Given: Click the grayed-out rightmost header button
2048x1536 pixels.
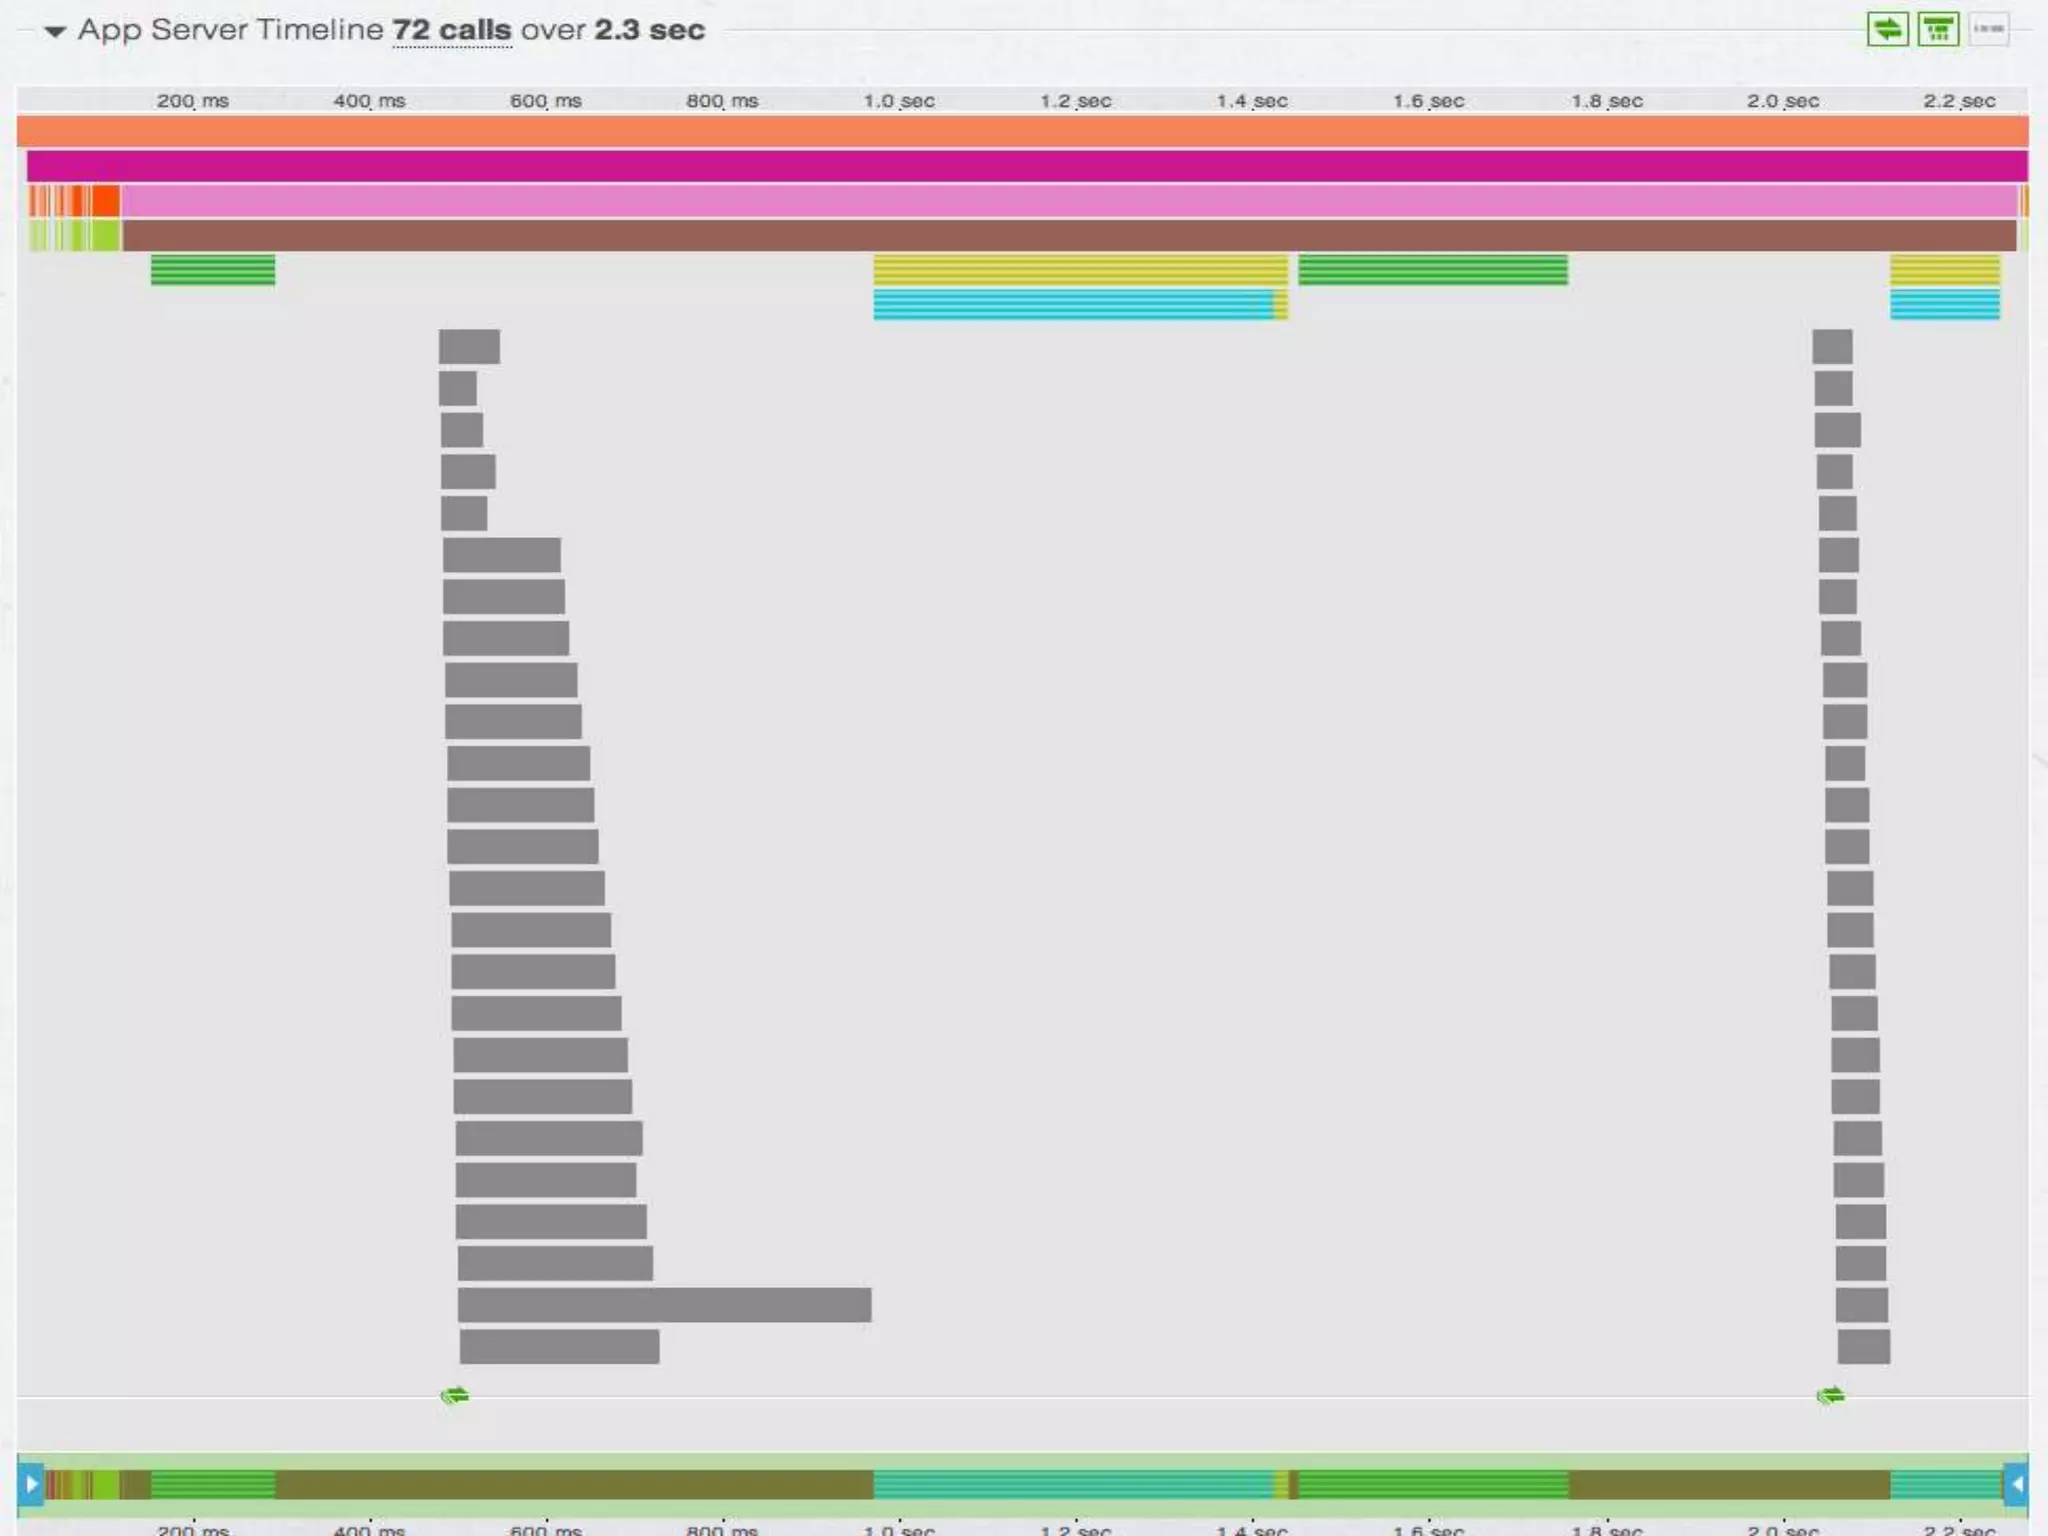Looking at the screenshot, I should point(1988,29).
